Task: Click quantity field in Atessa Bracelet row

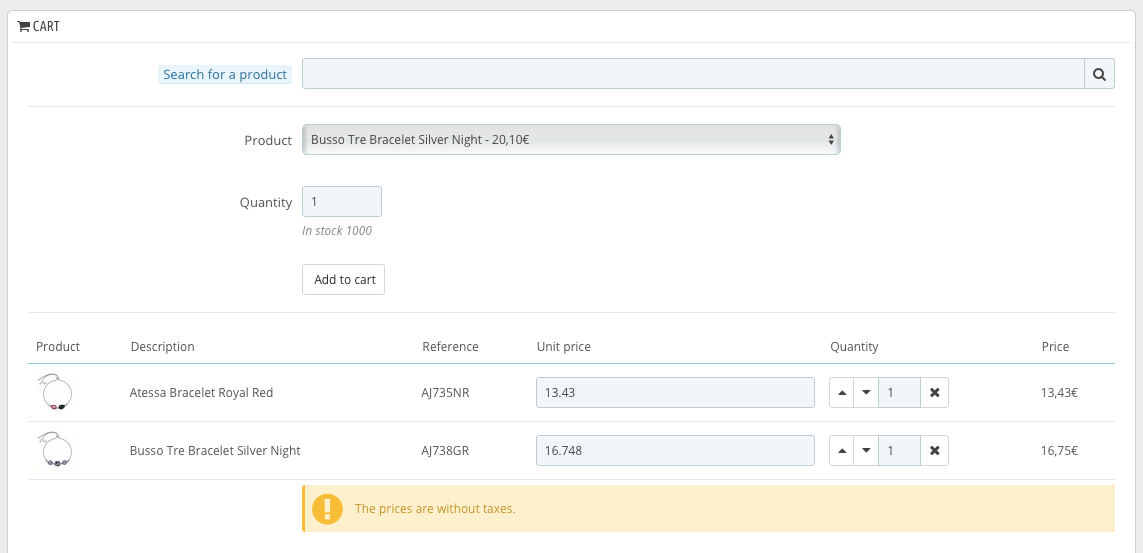Action: (x=898, y=393)
